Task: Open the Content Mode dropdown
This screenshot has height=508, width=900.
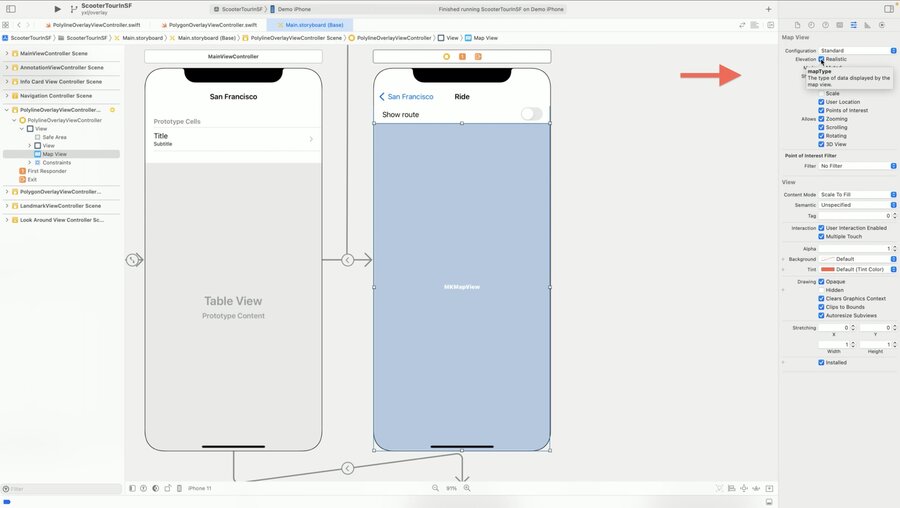Action: (x=858, y=195)
